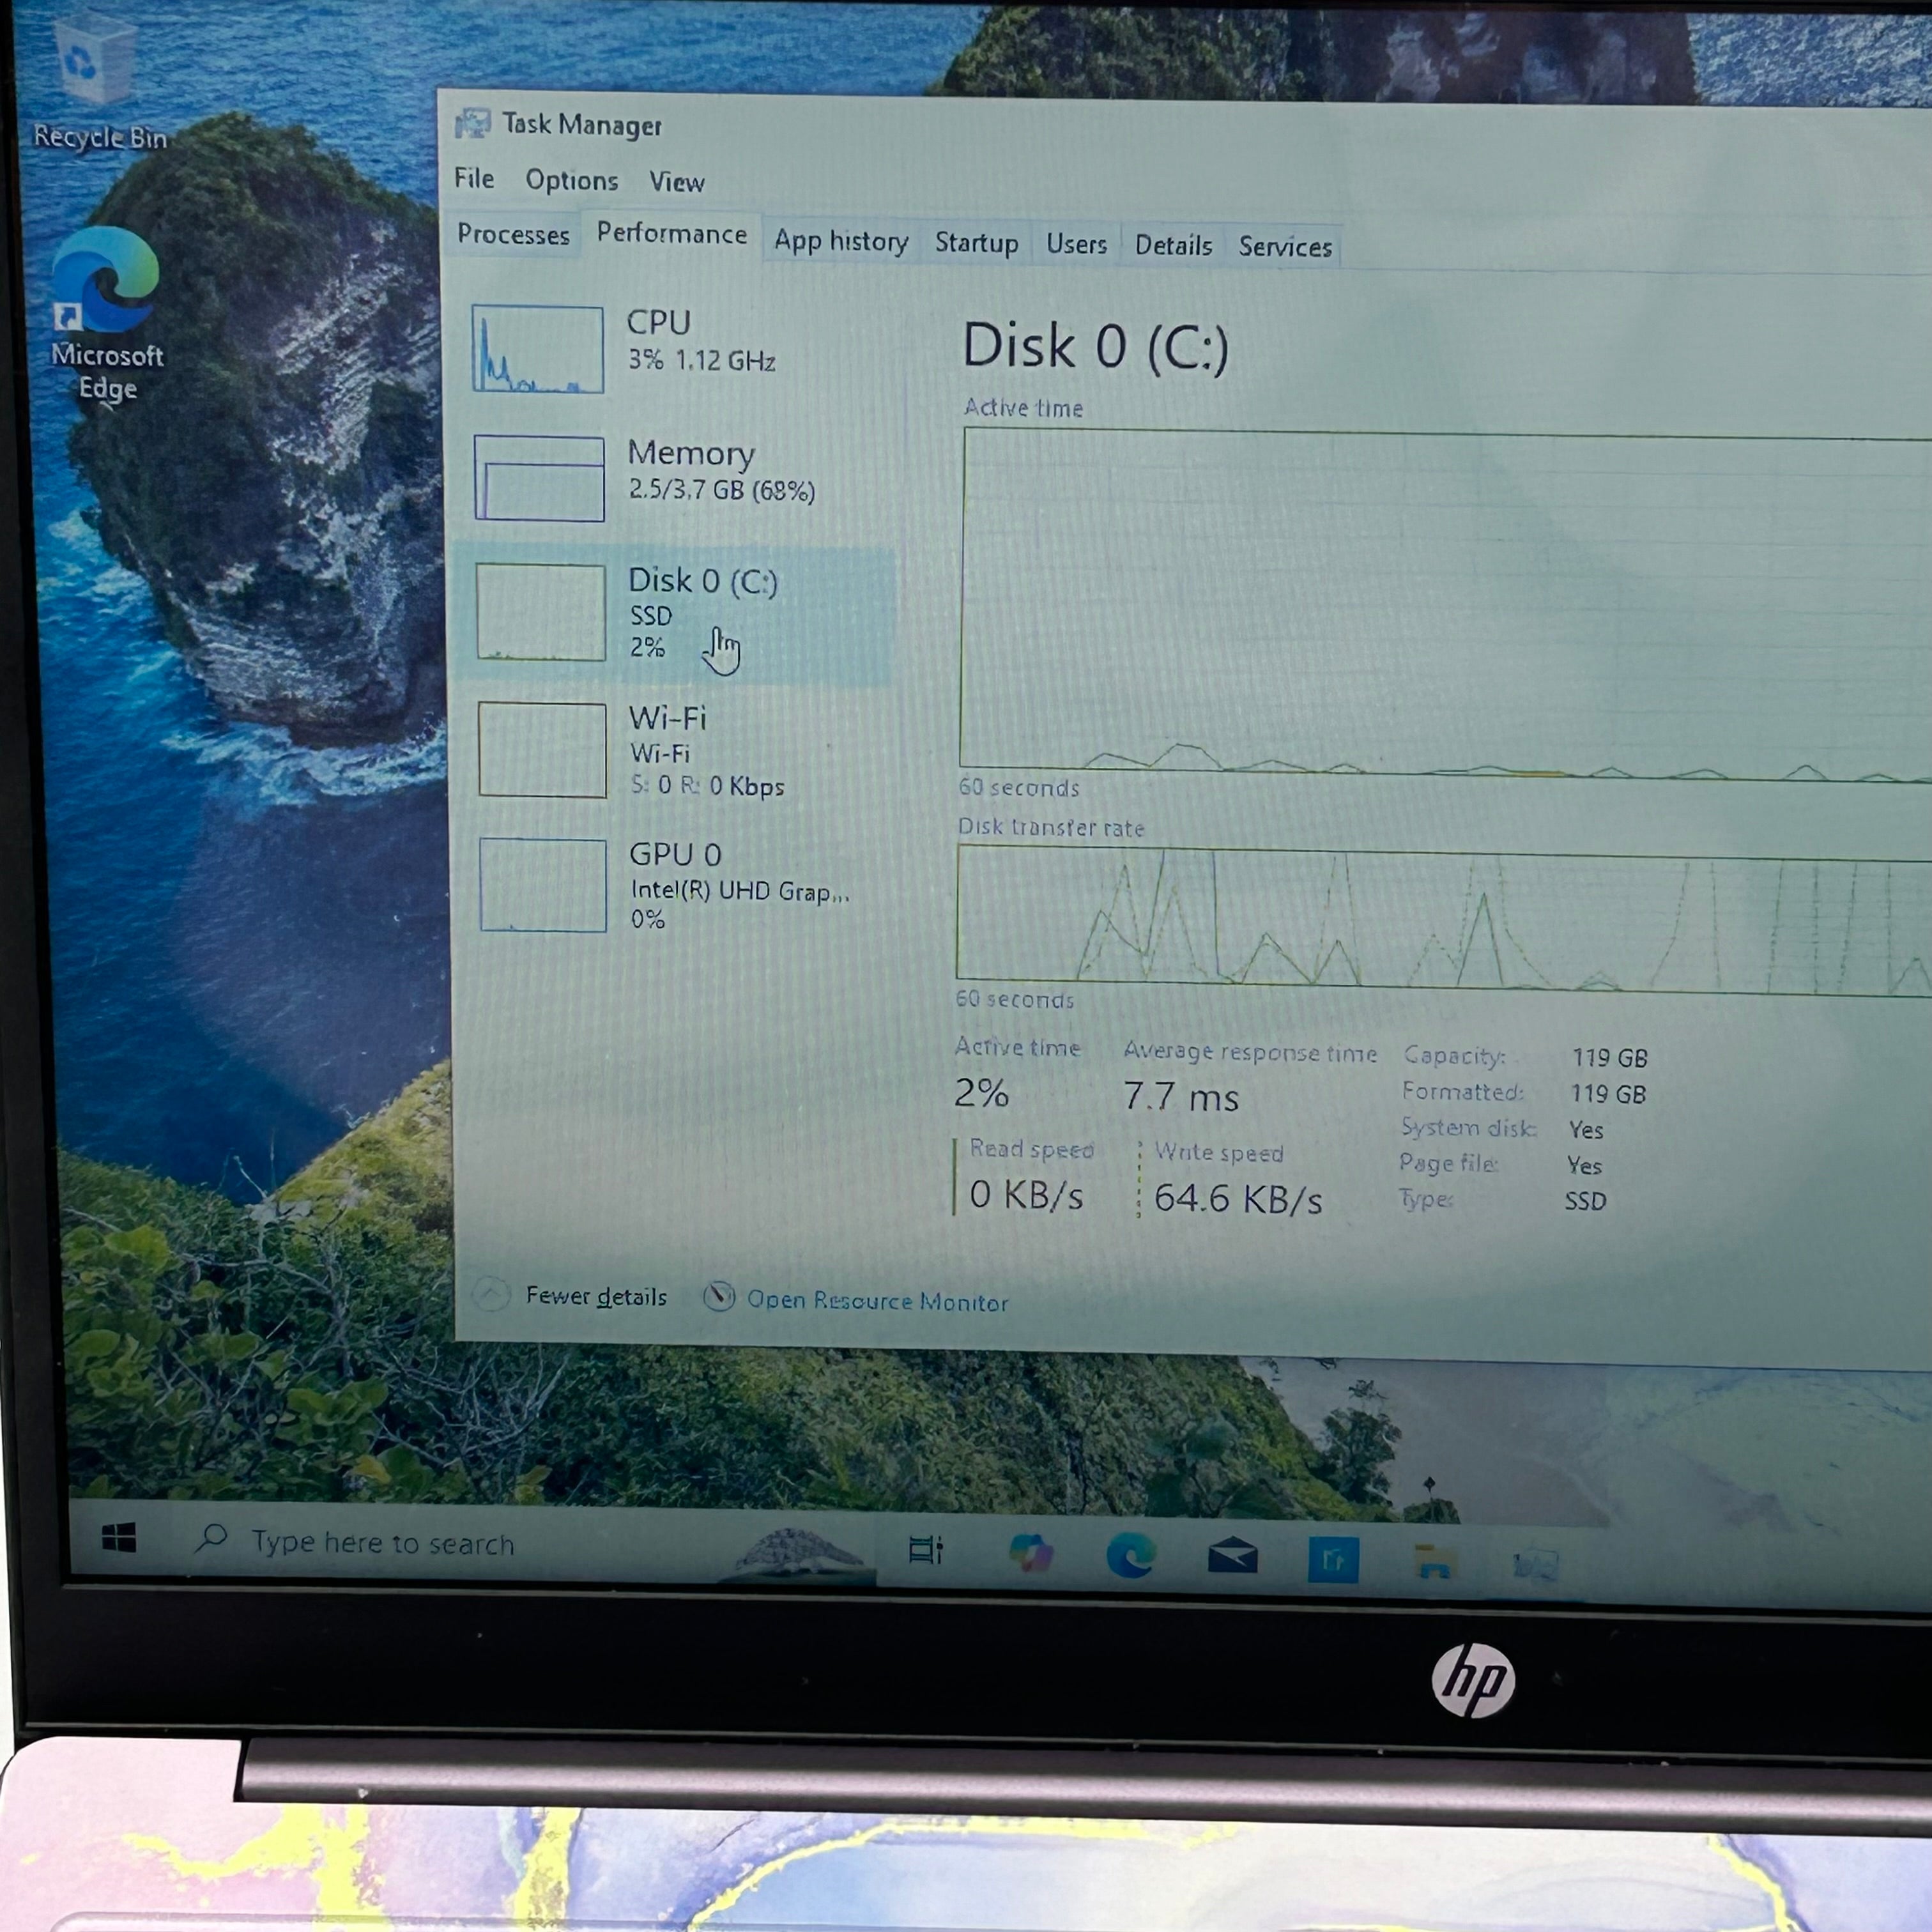Click the Open Resource Monitor link

click(x=877, y=1300)
